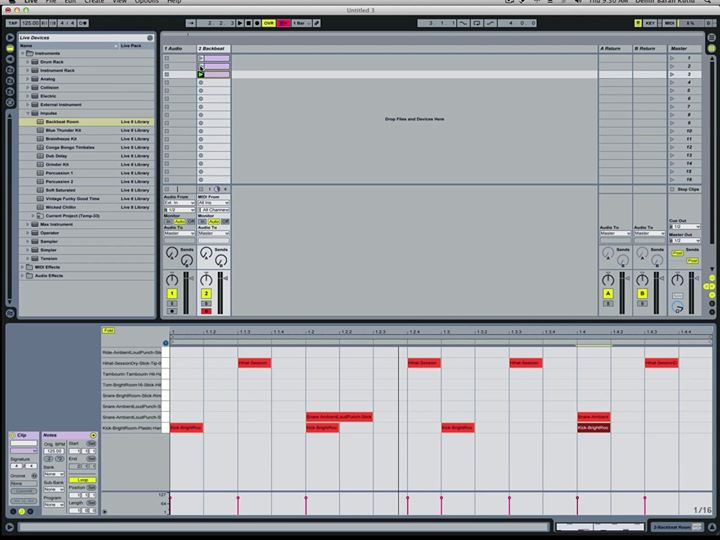Click the TAP tempo button

[x=12, y=23]
